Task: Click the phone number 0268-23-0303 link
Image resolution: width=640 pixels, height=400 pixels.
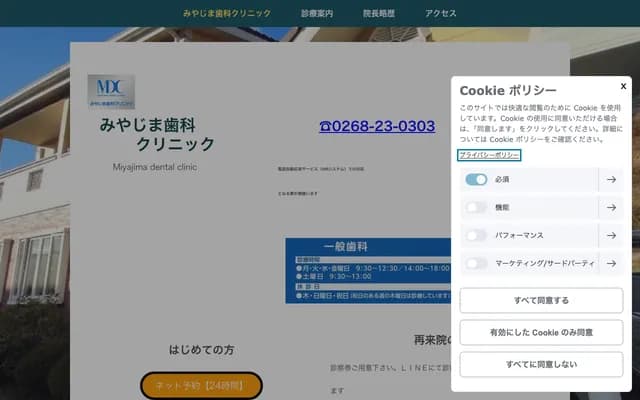Action: [377, 126]
